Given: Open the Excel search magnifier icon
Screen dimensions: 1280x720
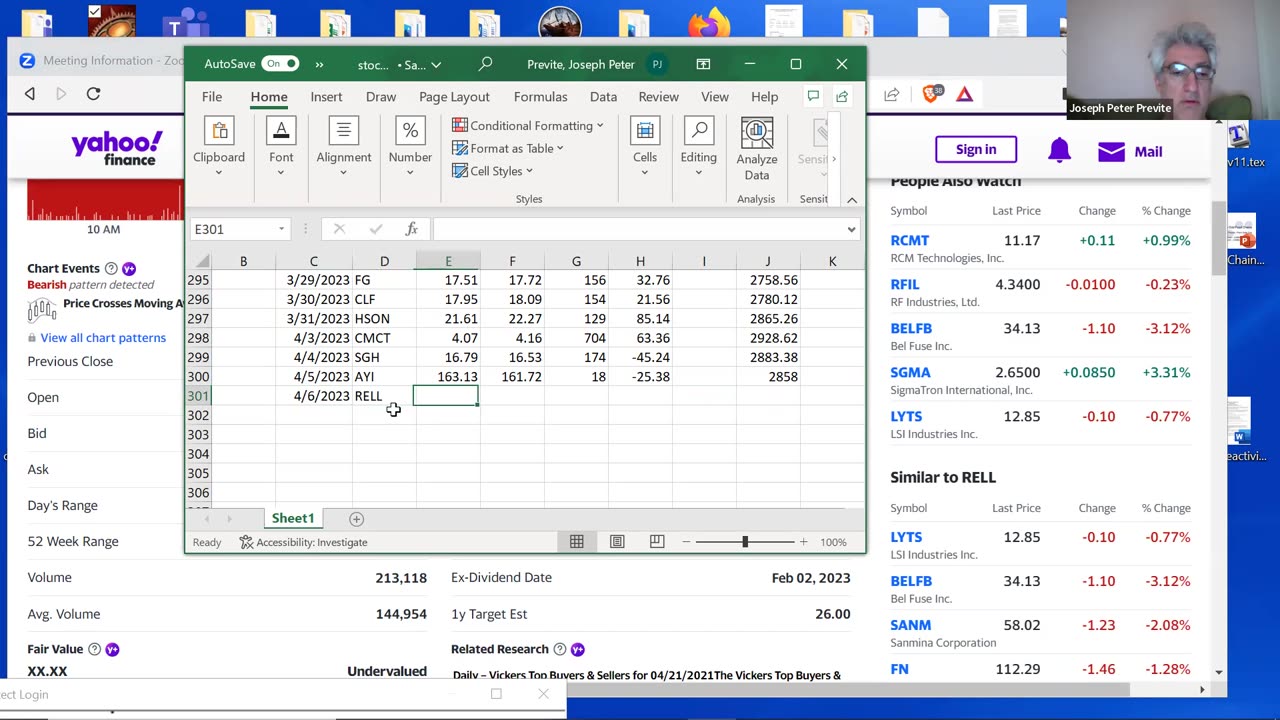Looking at the screenshot, I should coord(485,64).
